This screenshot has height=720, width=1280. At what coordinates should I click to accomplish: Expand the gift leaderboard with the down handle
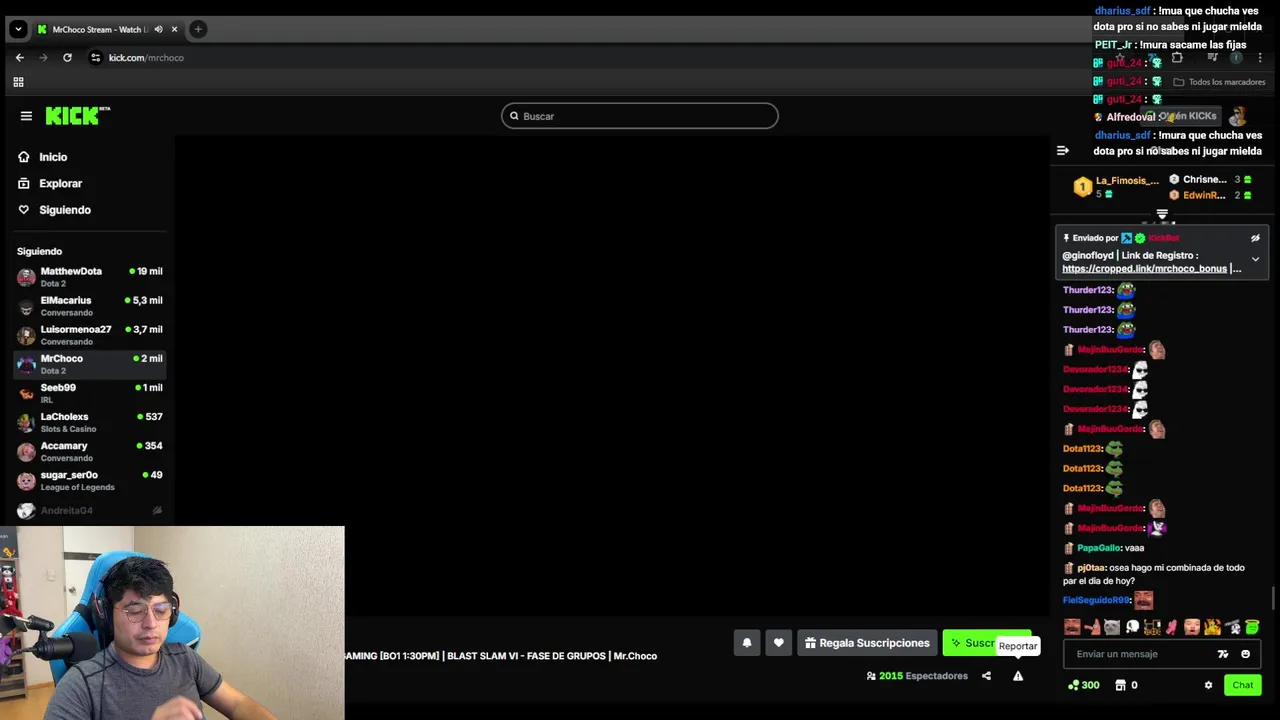pos(1162,215)
